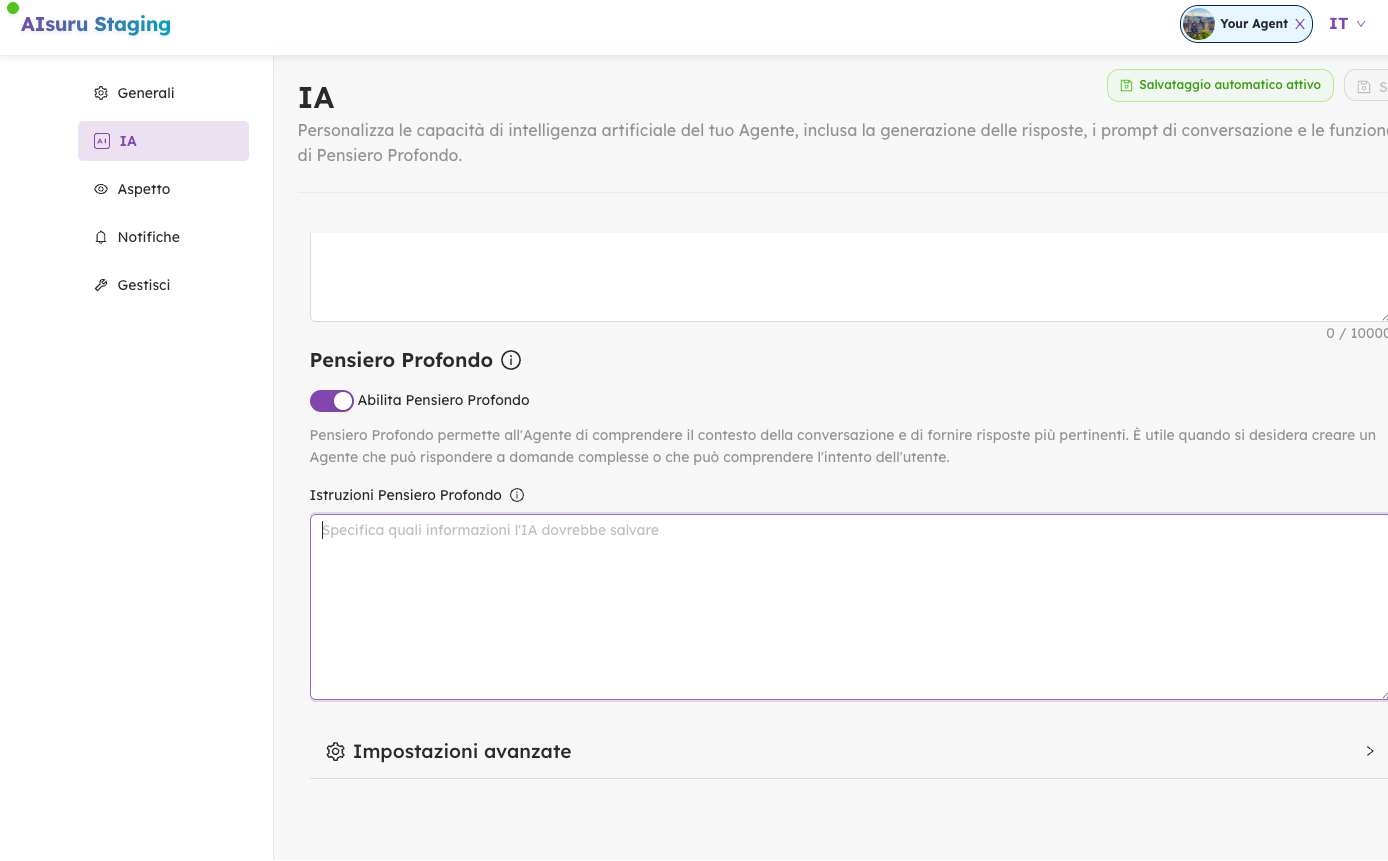This screenshot has width=1388, height=861.
Task: Click inside the upper empty text area
Action: click(x=848, y=276)
